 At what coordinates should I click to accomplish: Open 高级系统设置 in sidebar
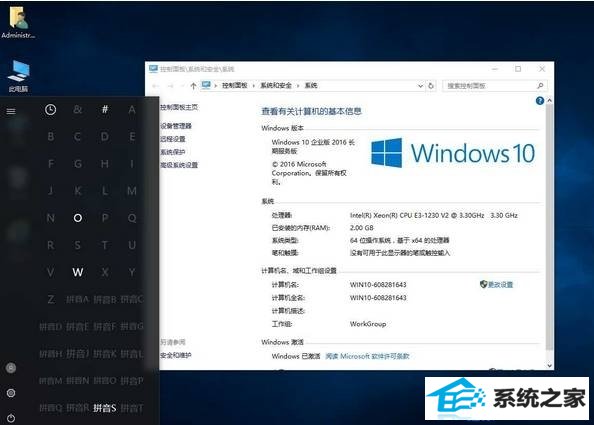coord(179,165)
